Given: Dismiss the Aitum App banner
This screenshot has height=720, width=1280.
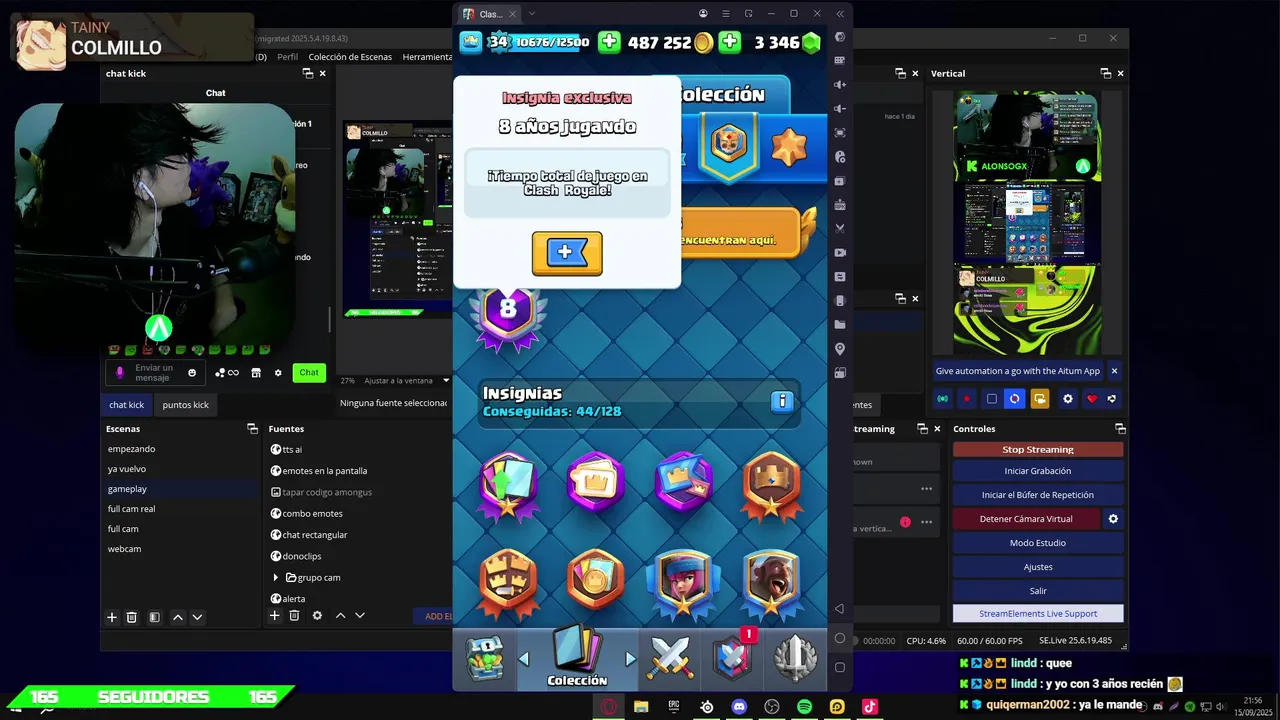Looking at the screenshot, I should (1114, 371).
